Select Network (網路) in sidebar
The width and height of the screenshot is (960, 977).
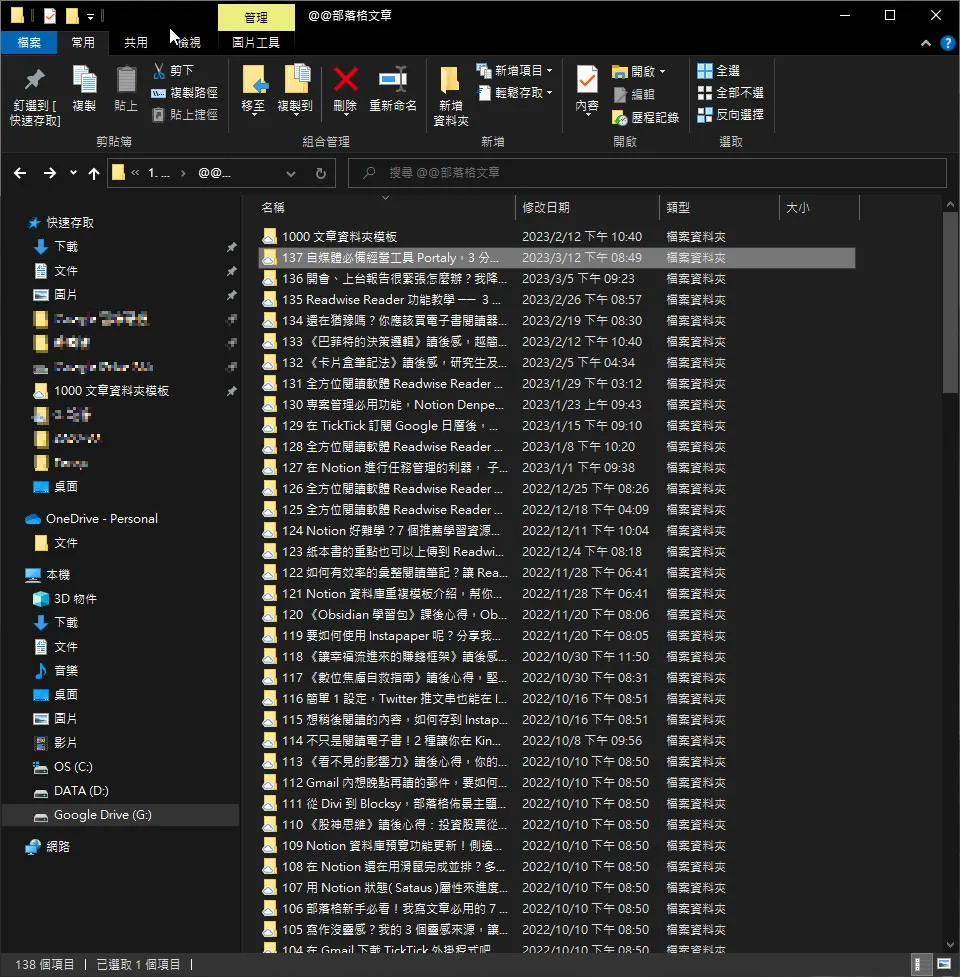(57, 847)
